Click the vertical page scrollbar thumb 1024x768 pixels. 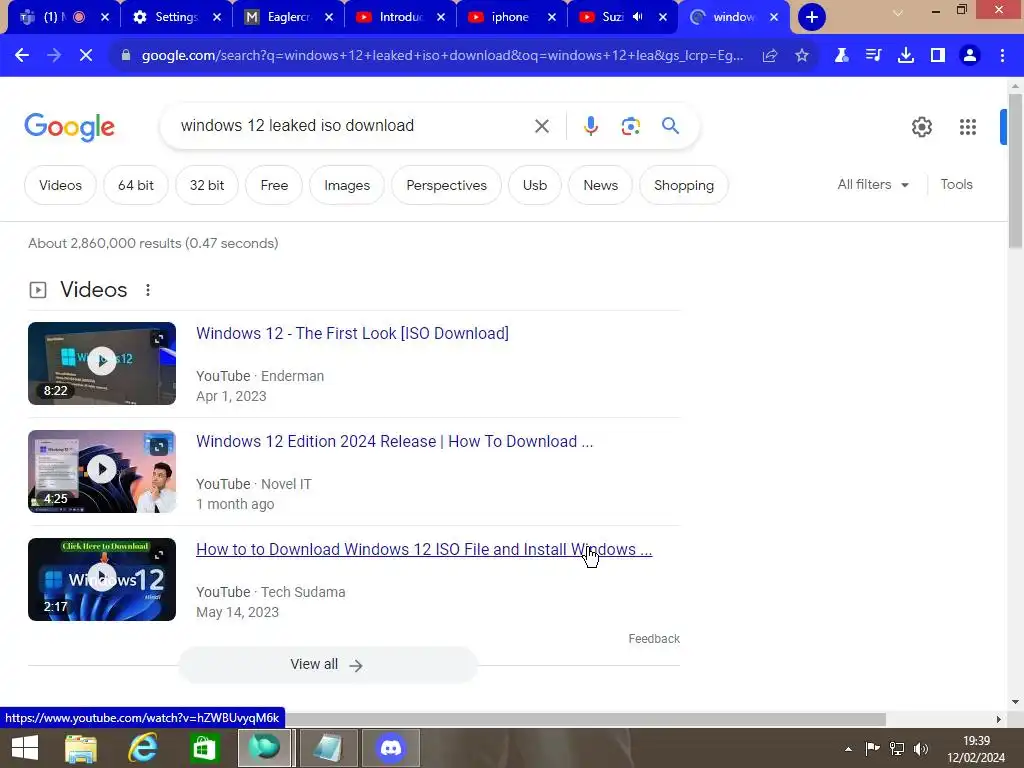click(x=1015, y=171)
